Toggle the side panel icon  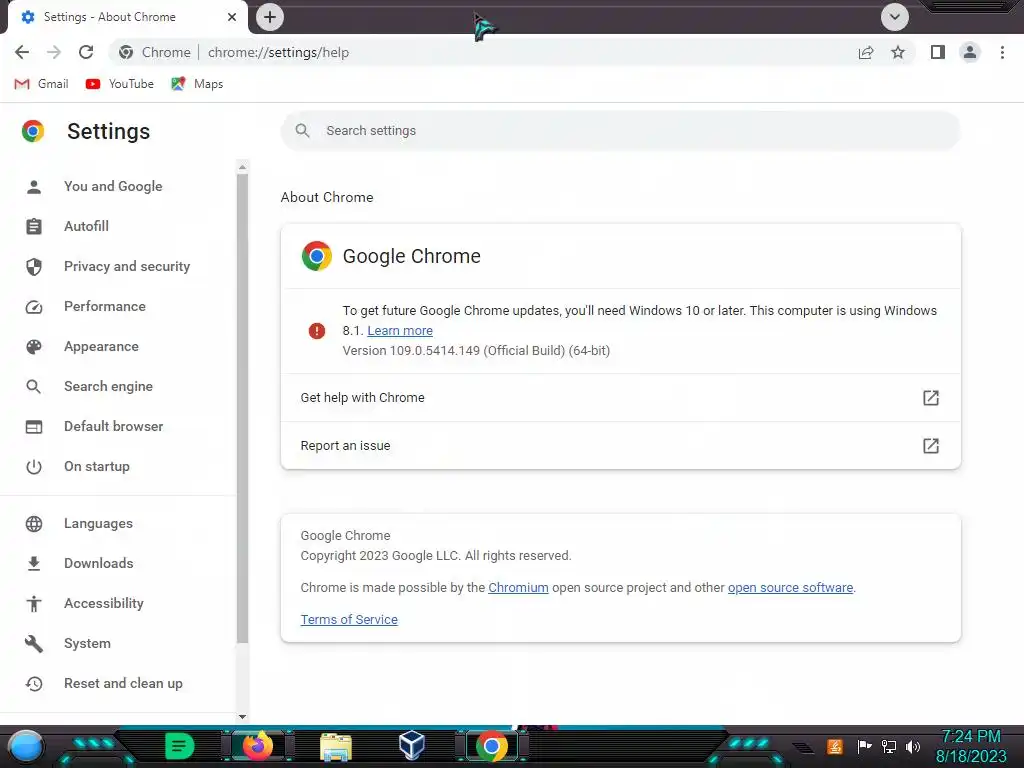point(938,52)
